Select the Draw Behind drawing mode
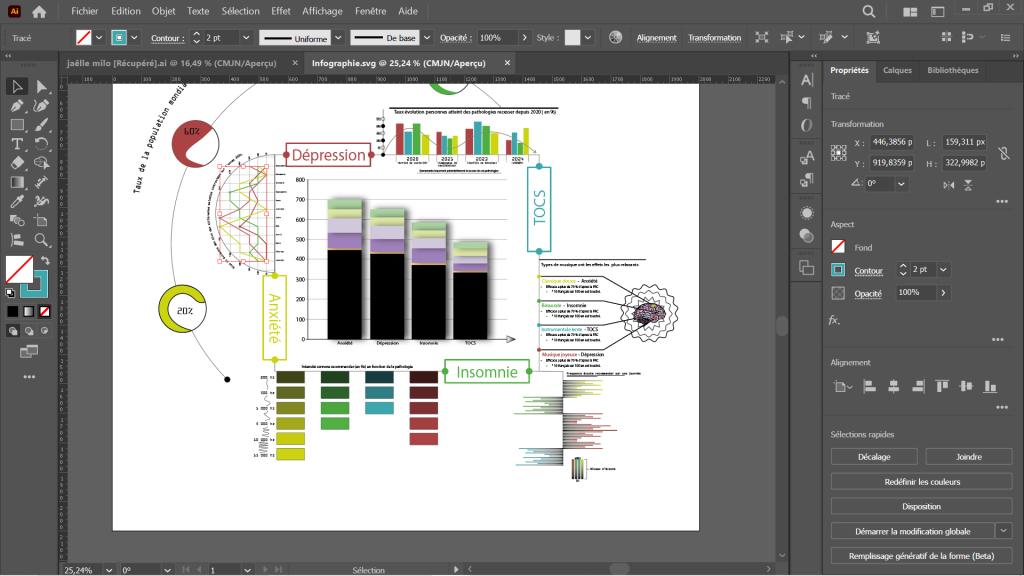The image size is (1024, 576). 29,330
